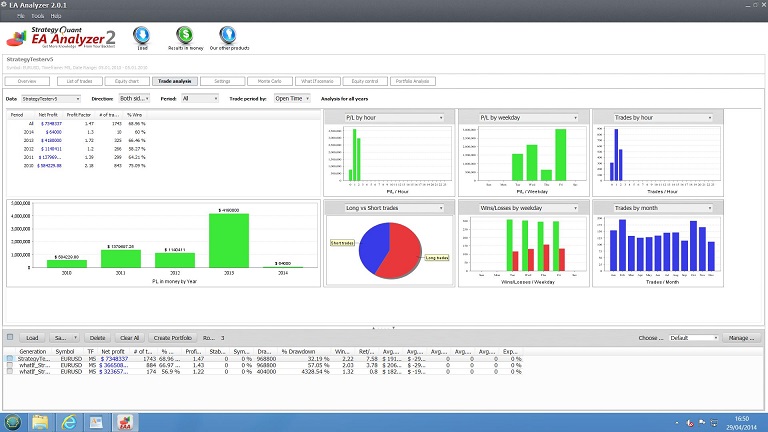The height and width of the screenshot is (432, 768).
Task: Click the Net profit column header
Action: tap(113, 351)
